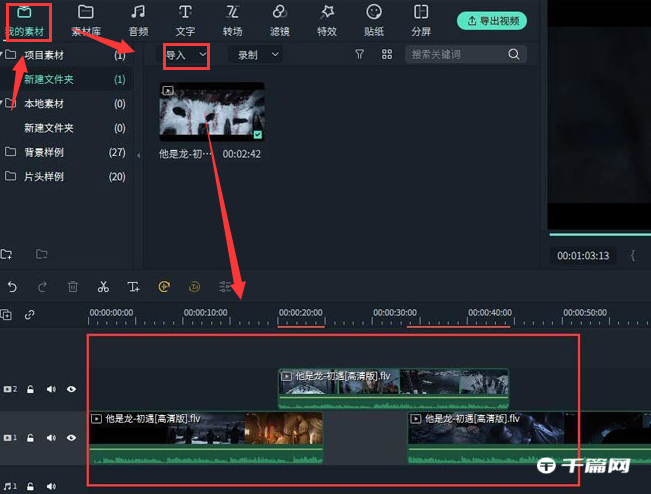651x494 pixels.
Task: Select the first clip on video track 1
Action: [x=206, y=438]
